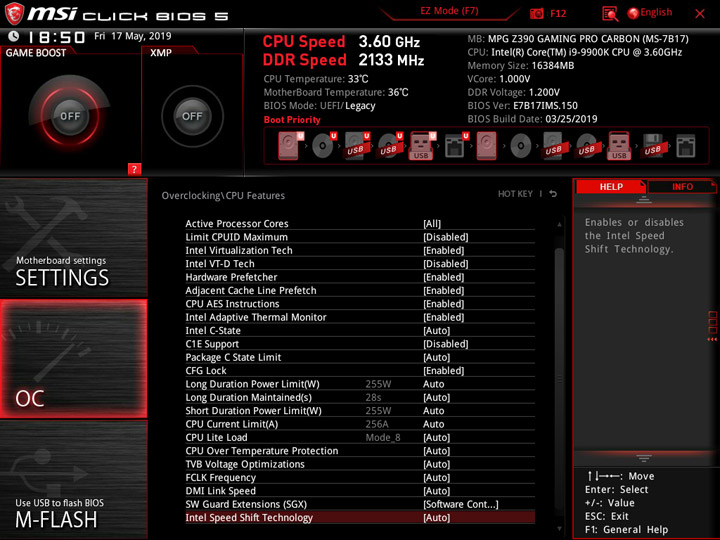Click the clock icon beside the time
This screenshot has height=540, width=720.
coord(14,36)
